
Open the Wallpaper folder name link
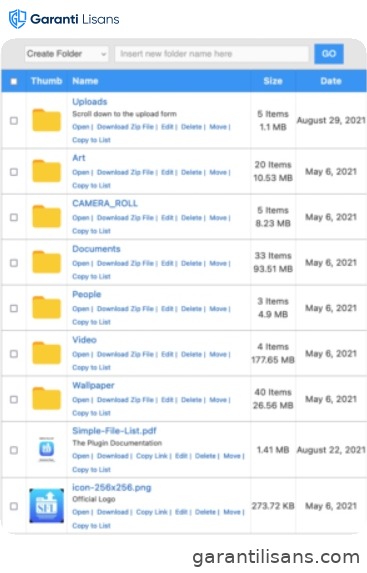93,385
